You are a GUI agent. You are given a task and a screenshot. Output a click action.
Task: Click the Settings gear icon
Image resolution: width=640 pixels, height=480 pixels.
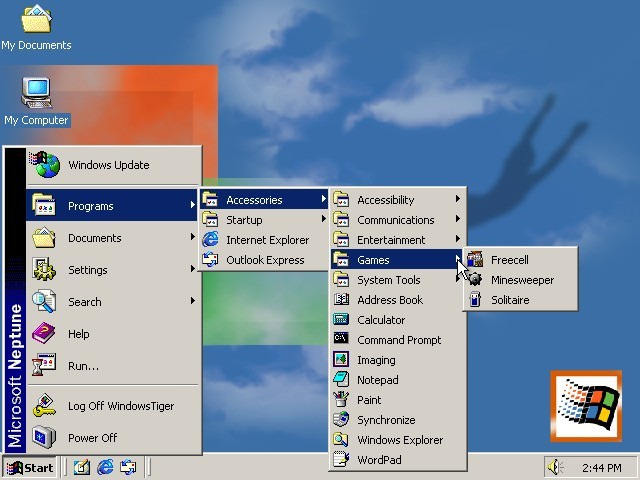point(44,269)
